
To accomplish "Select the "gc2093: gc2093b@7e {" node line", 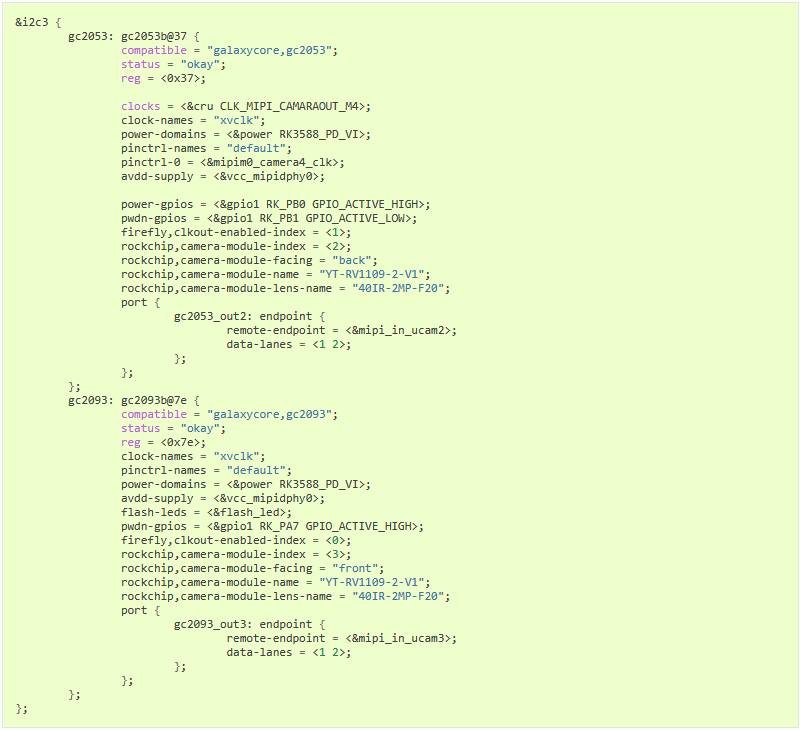I will pyautogui.click(x=134, y=400).
